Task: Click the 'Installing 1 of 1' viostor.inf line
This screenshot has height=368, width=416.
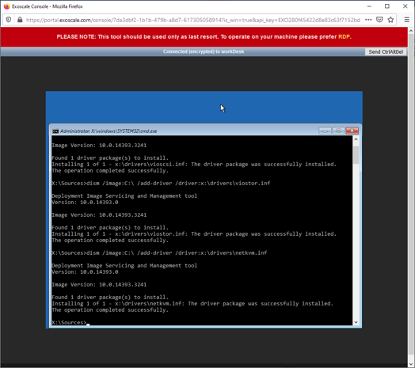Action: click(194, 234)
